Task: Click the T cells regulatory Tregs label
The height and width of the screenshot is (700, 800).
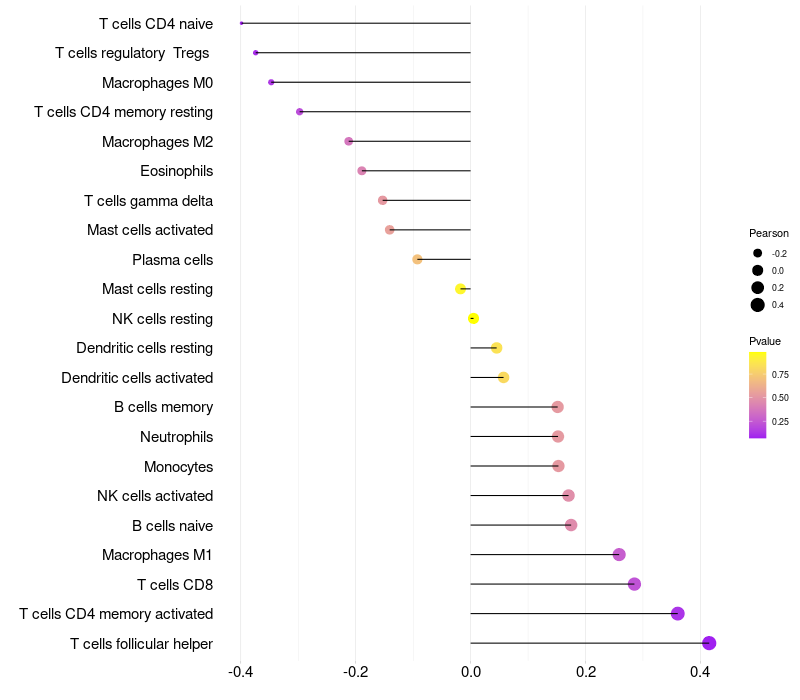Action: coord(132,53)
